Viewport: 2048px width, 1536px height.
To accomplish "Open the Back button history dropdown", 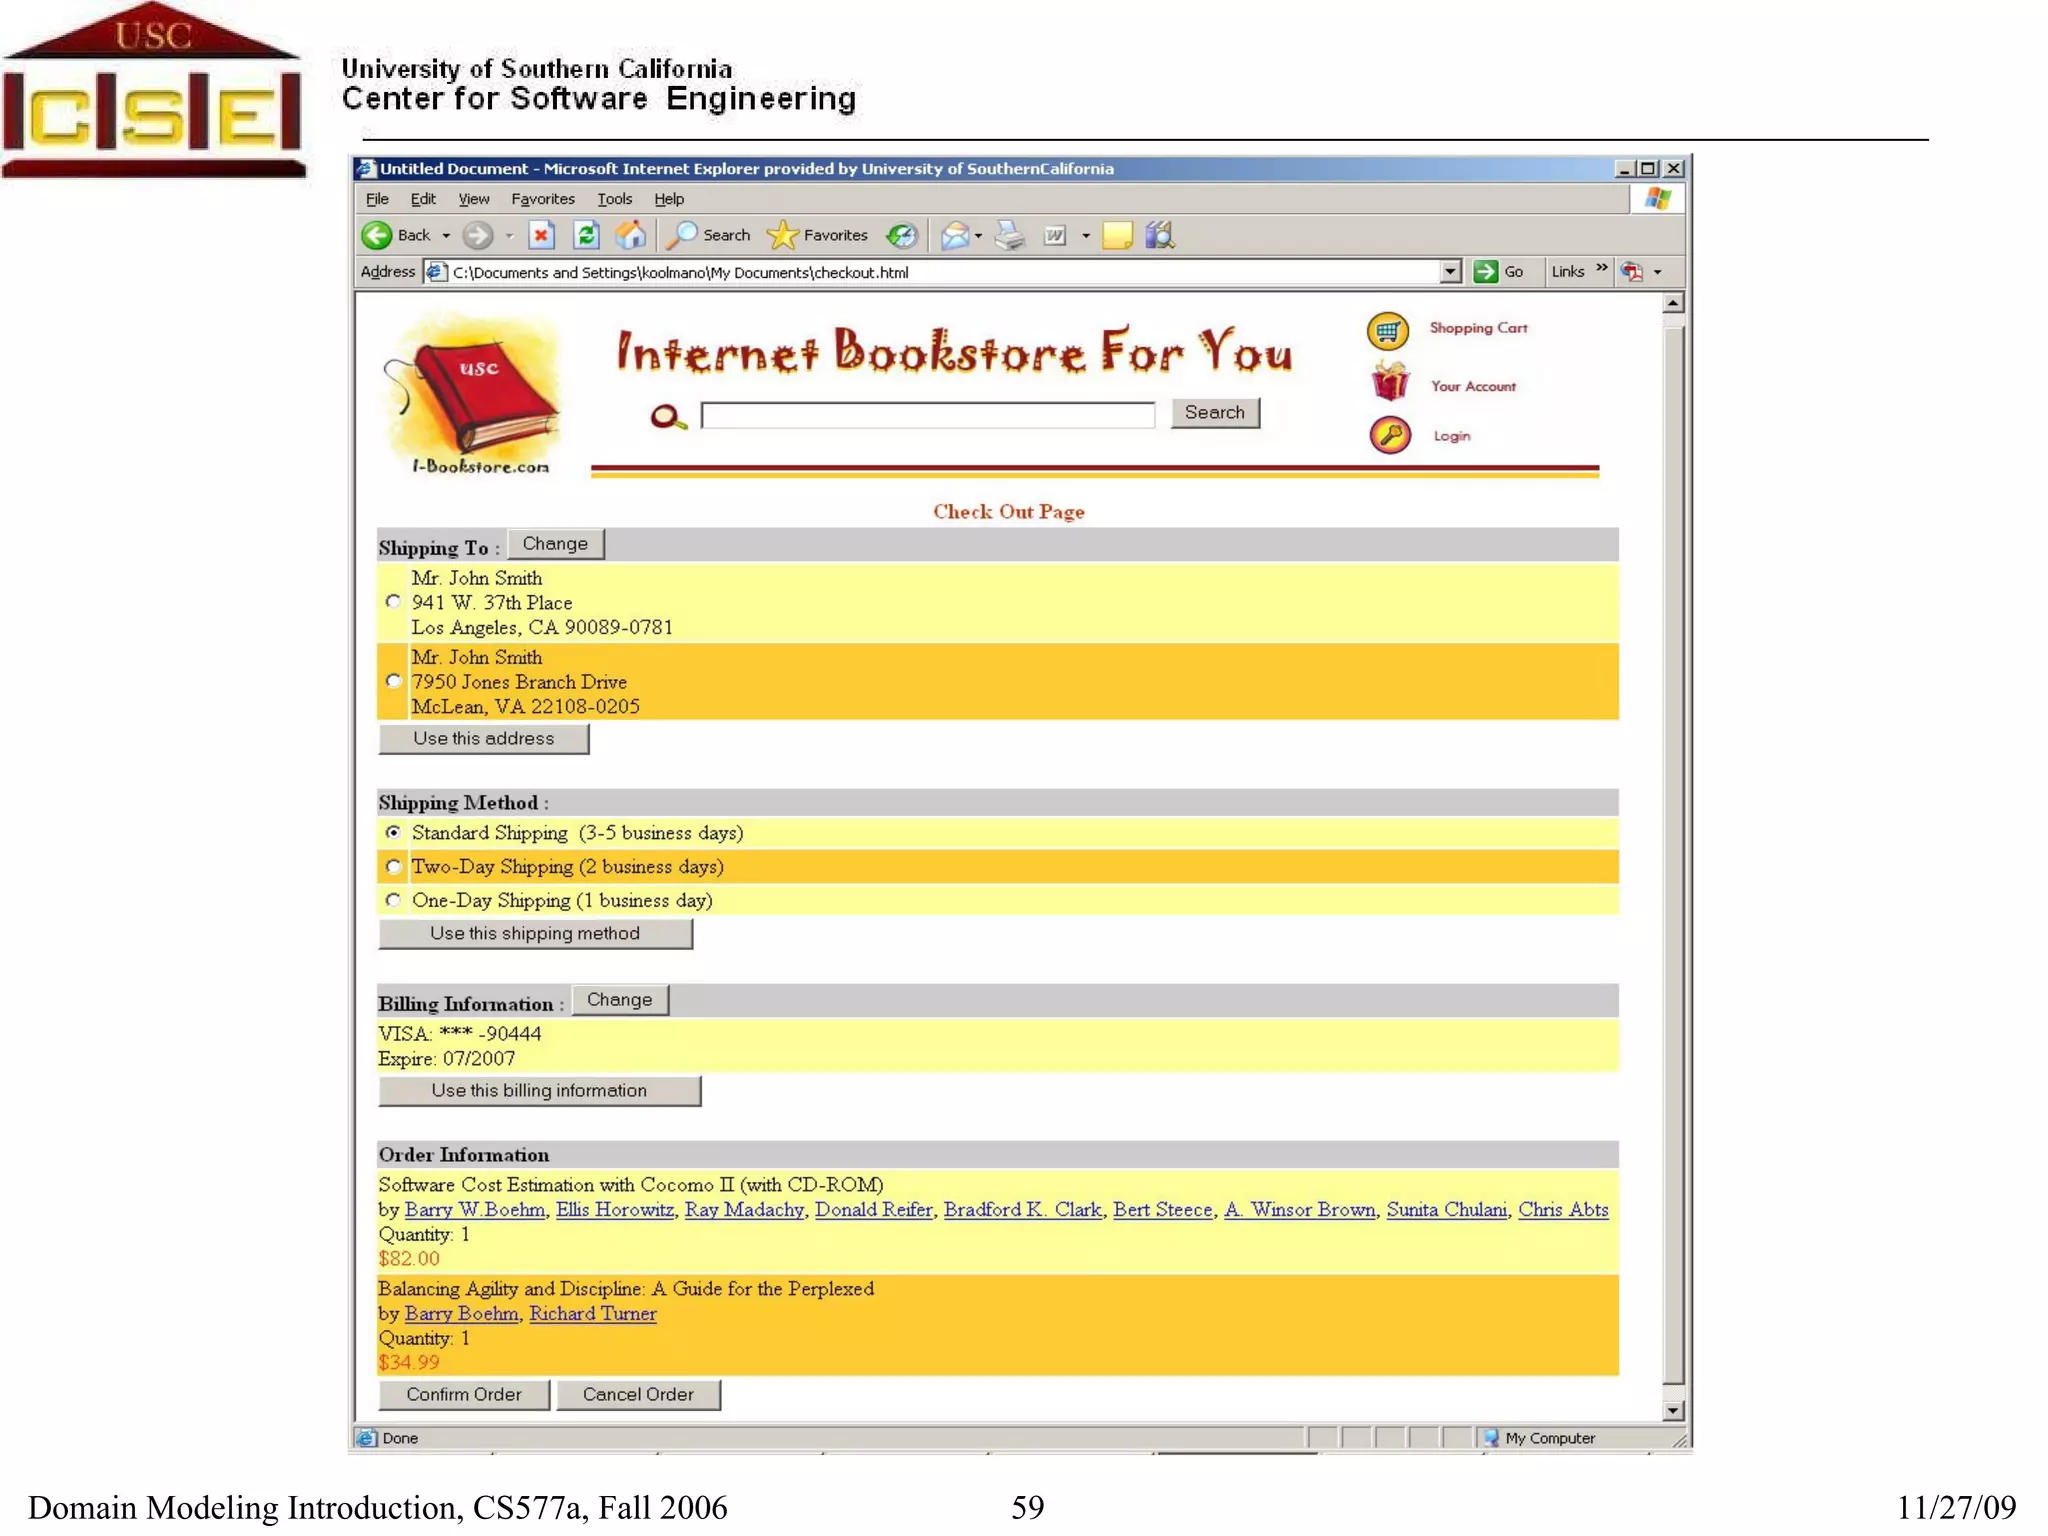I will tap(446, 236).
